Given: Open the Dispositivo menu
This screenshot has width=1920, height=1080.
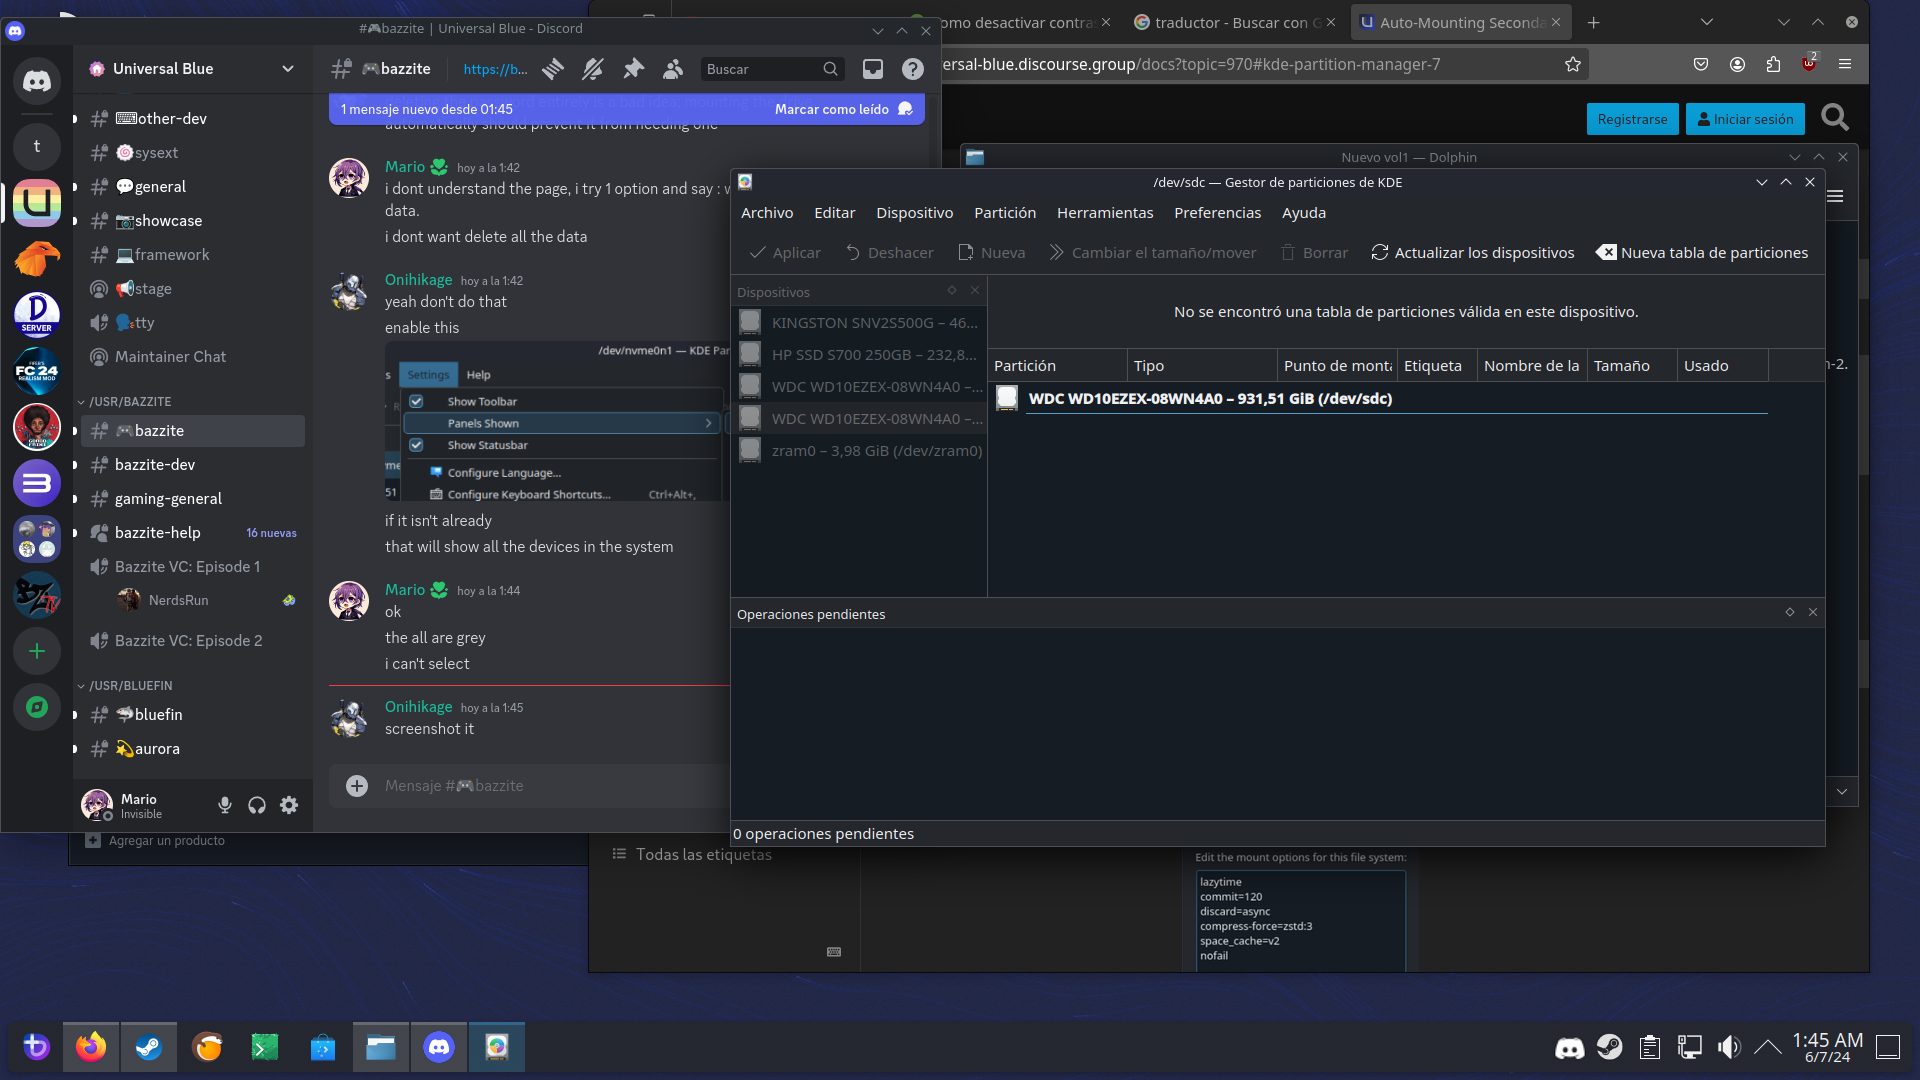Looking at the screenshot, I should [914, 213].
